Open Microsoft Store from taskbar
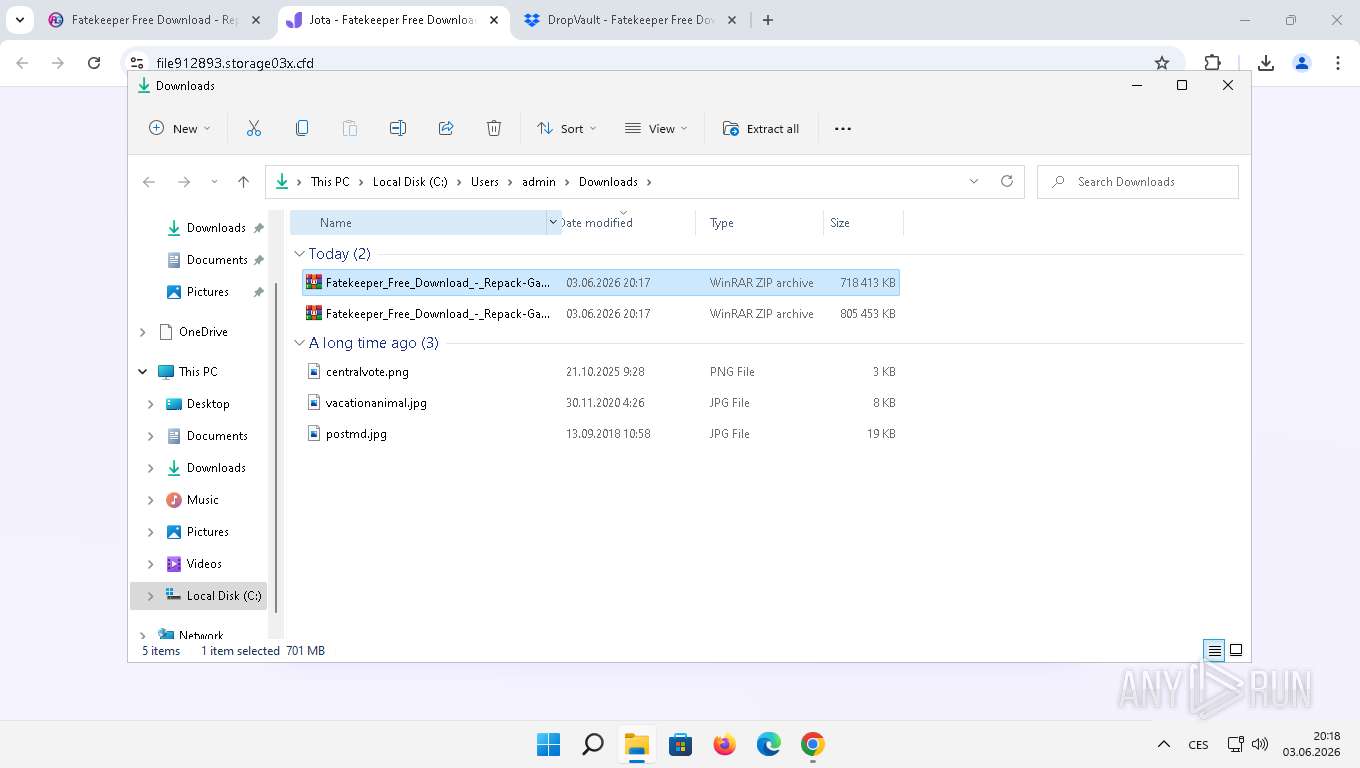 coord(681,744)
